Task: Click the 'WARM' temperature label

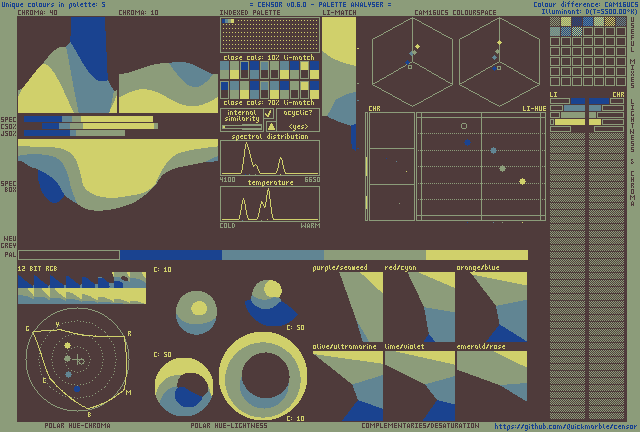Action: pos(310,225)
